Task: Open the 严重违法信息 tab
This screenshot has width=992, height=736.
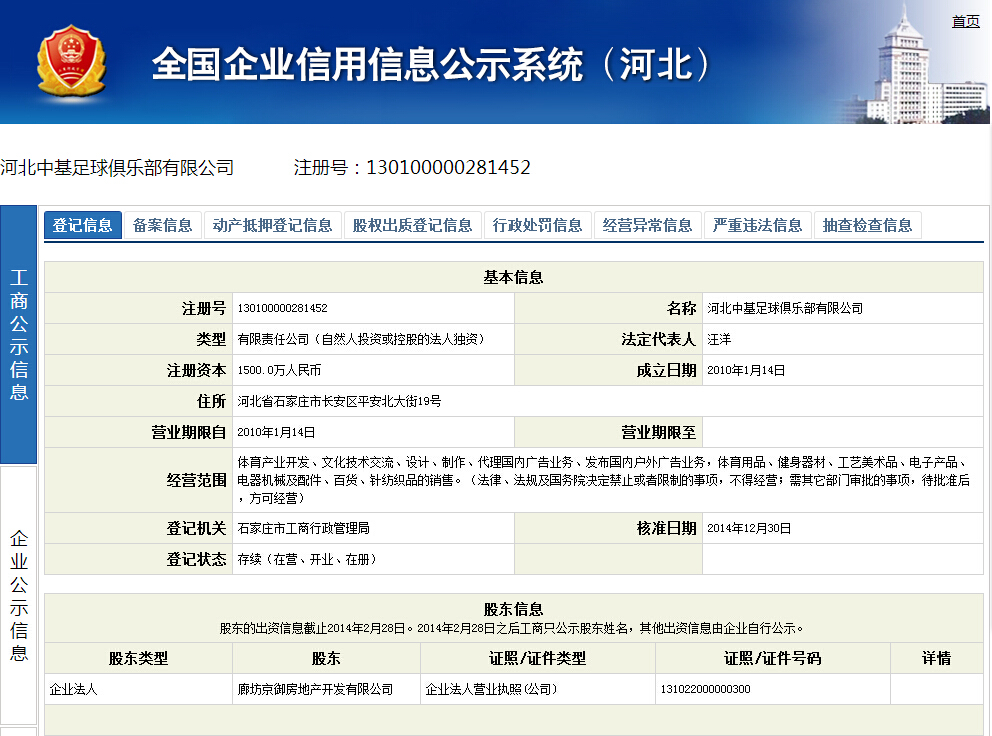Action: click(757, 225)
